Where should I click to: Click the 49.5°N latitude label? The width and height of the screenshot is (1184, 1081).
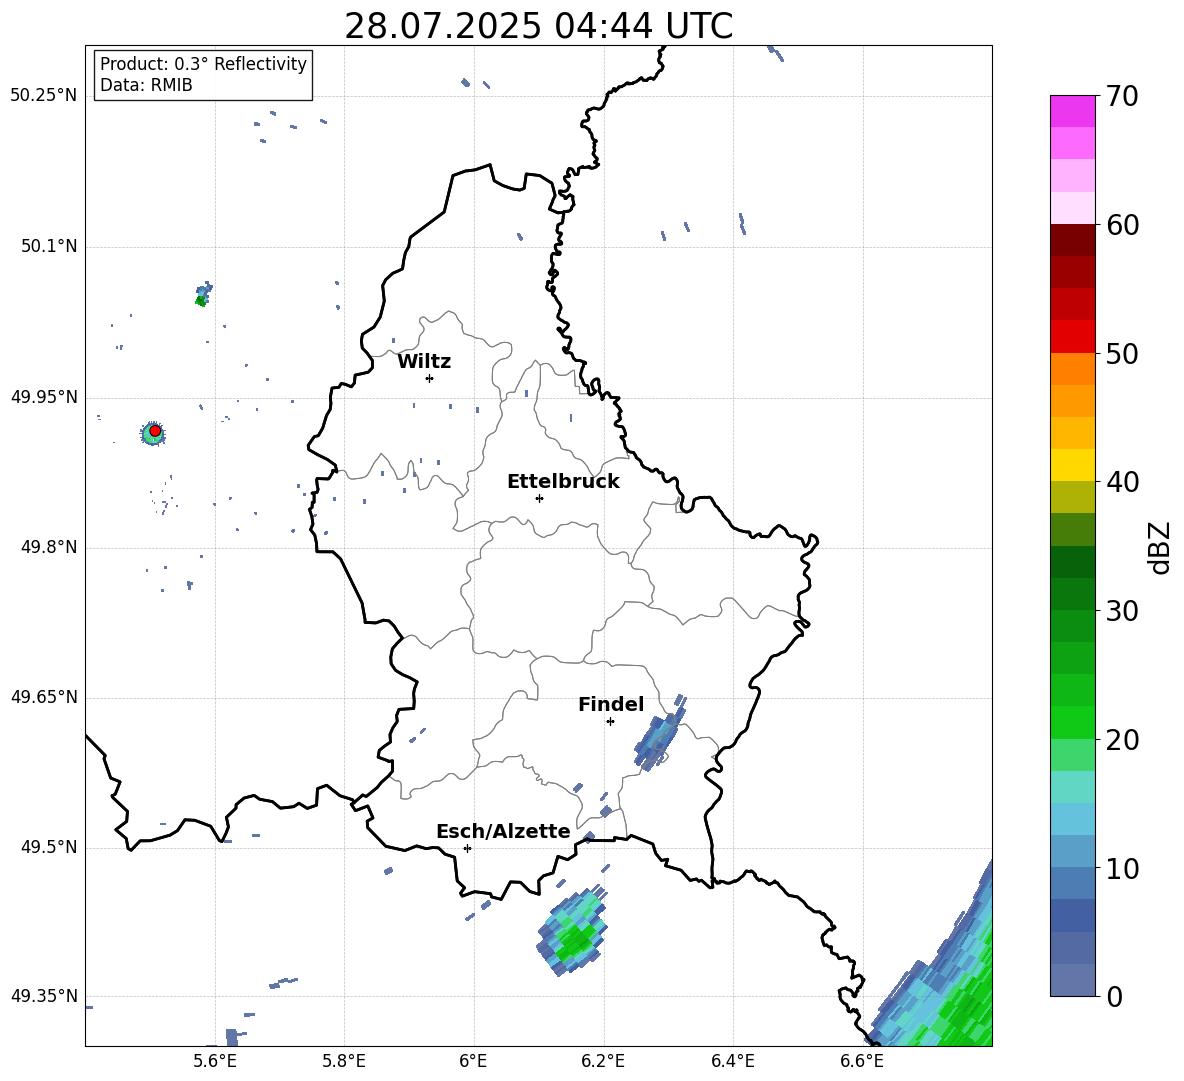tap(49, 847)
